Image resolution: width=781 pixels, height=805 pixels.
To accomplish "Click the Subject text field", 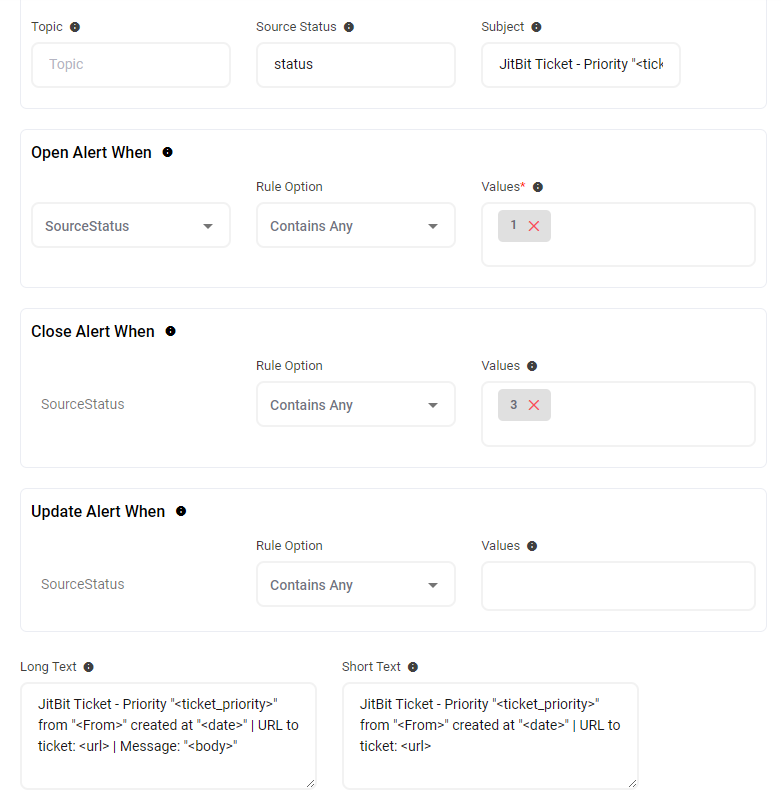I will pos(580,65).
